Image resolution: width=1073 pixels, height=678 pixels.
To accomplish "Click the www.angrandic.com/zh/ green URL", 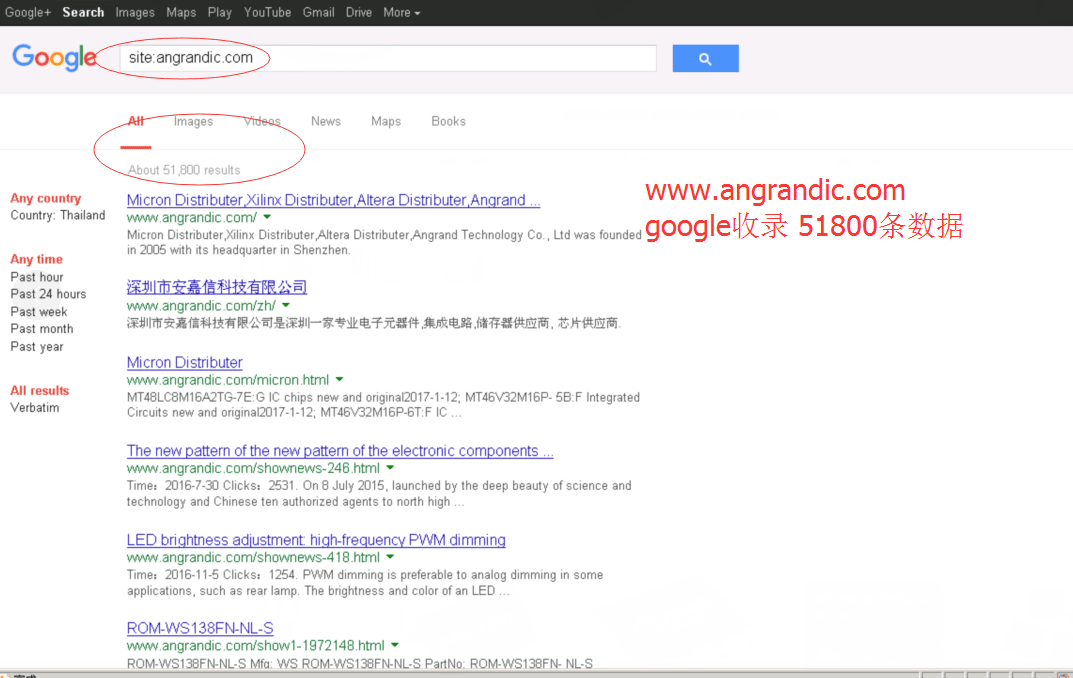I will [x=201, y=306].
